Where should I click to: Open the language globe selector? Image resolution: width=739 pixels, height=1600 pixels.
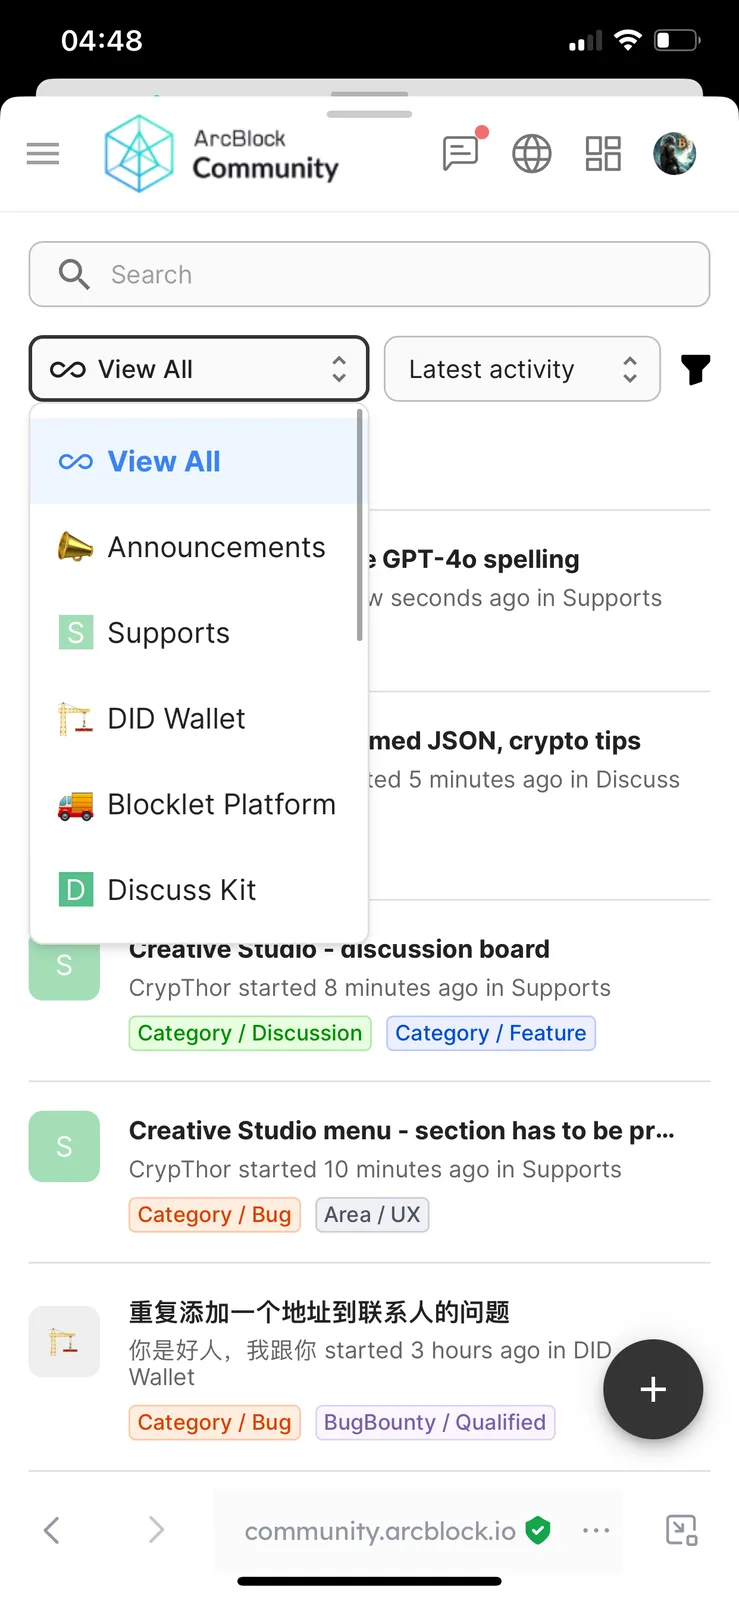coord(532,154)
